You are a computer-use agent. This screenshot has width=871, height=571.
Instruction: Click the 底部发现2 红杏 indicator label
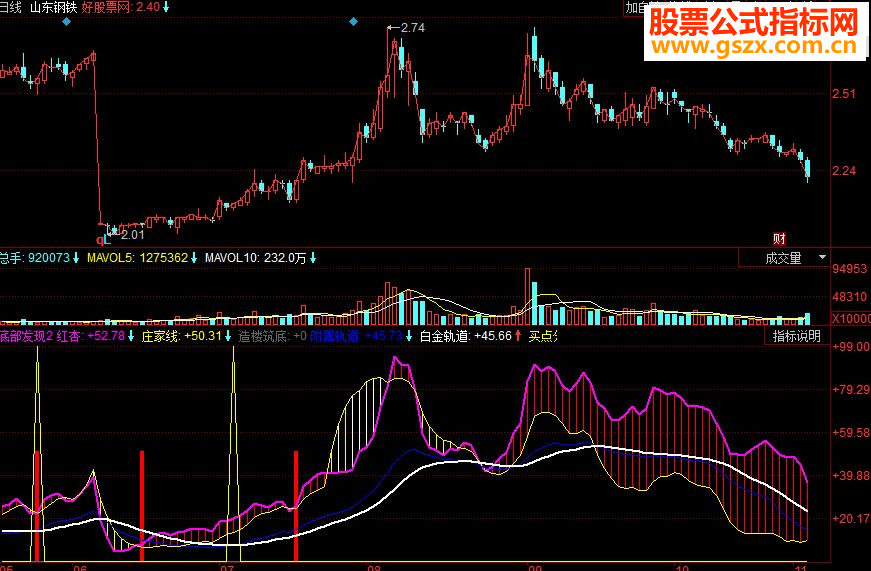click(x=41, y=335)
